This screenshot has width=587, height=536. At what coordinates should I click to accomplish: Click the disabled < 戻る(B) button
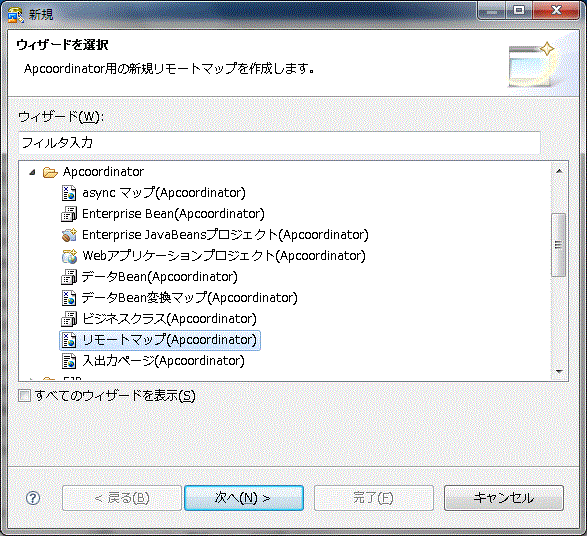point(122,498)
